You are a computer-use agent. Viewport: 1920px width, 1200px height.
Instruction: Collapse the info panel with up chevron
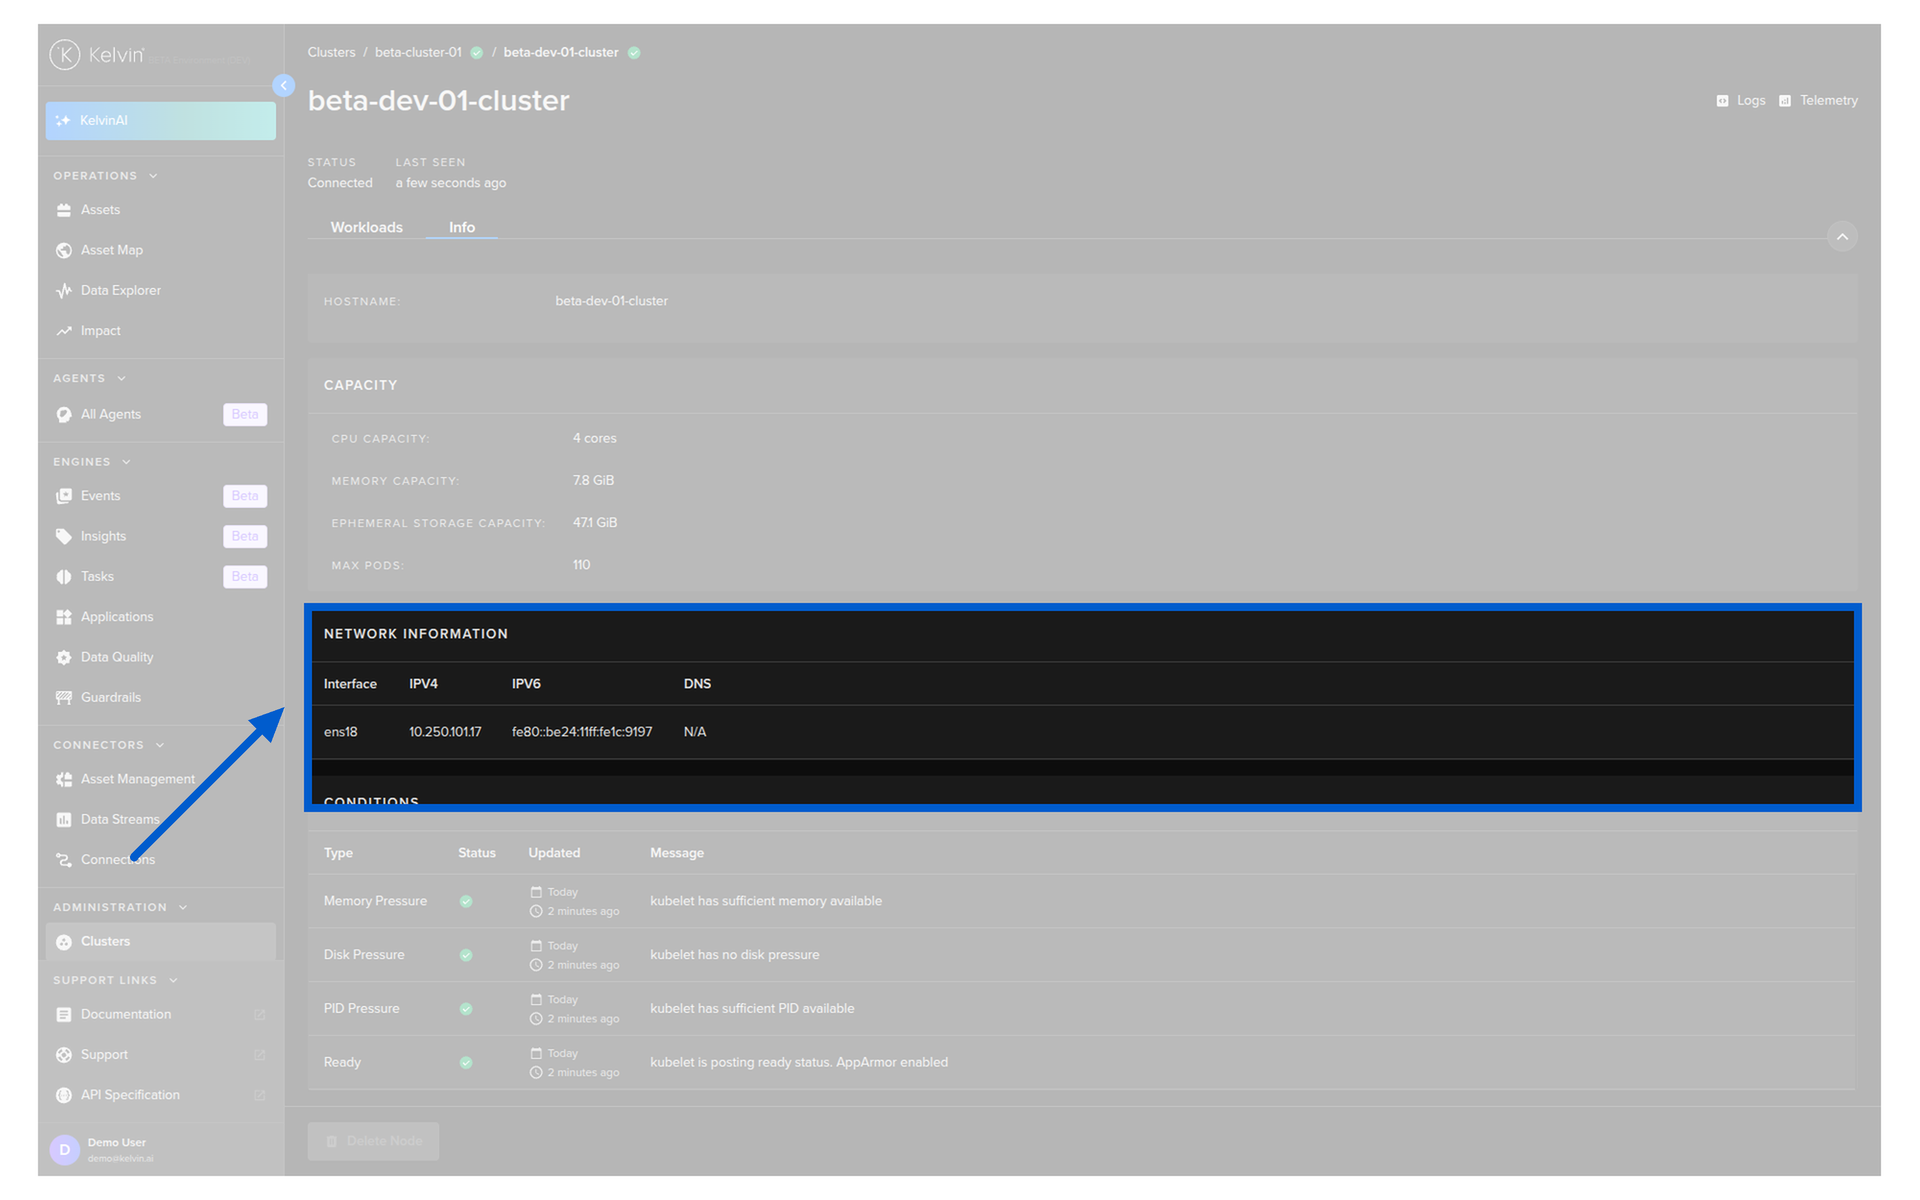(x=1842, y=237)
